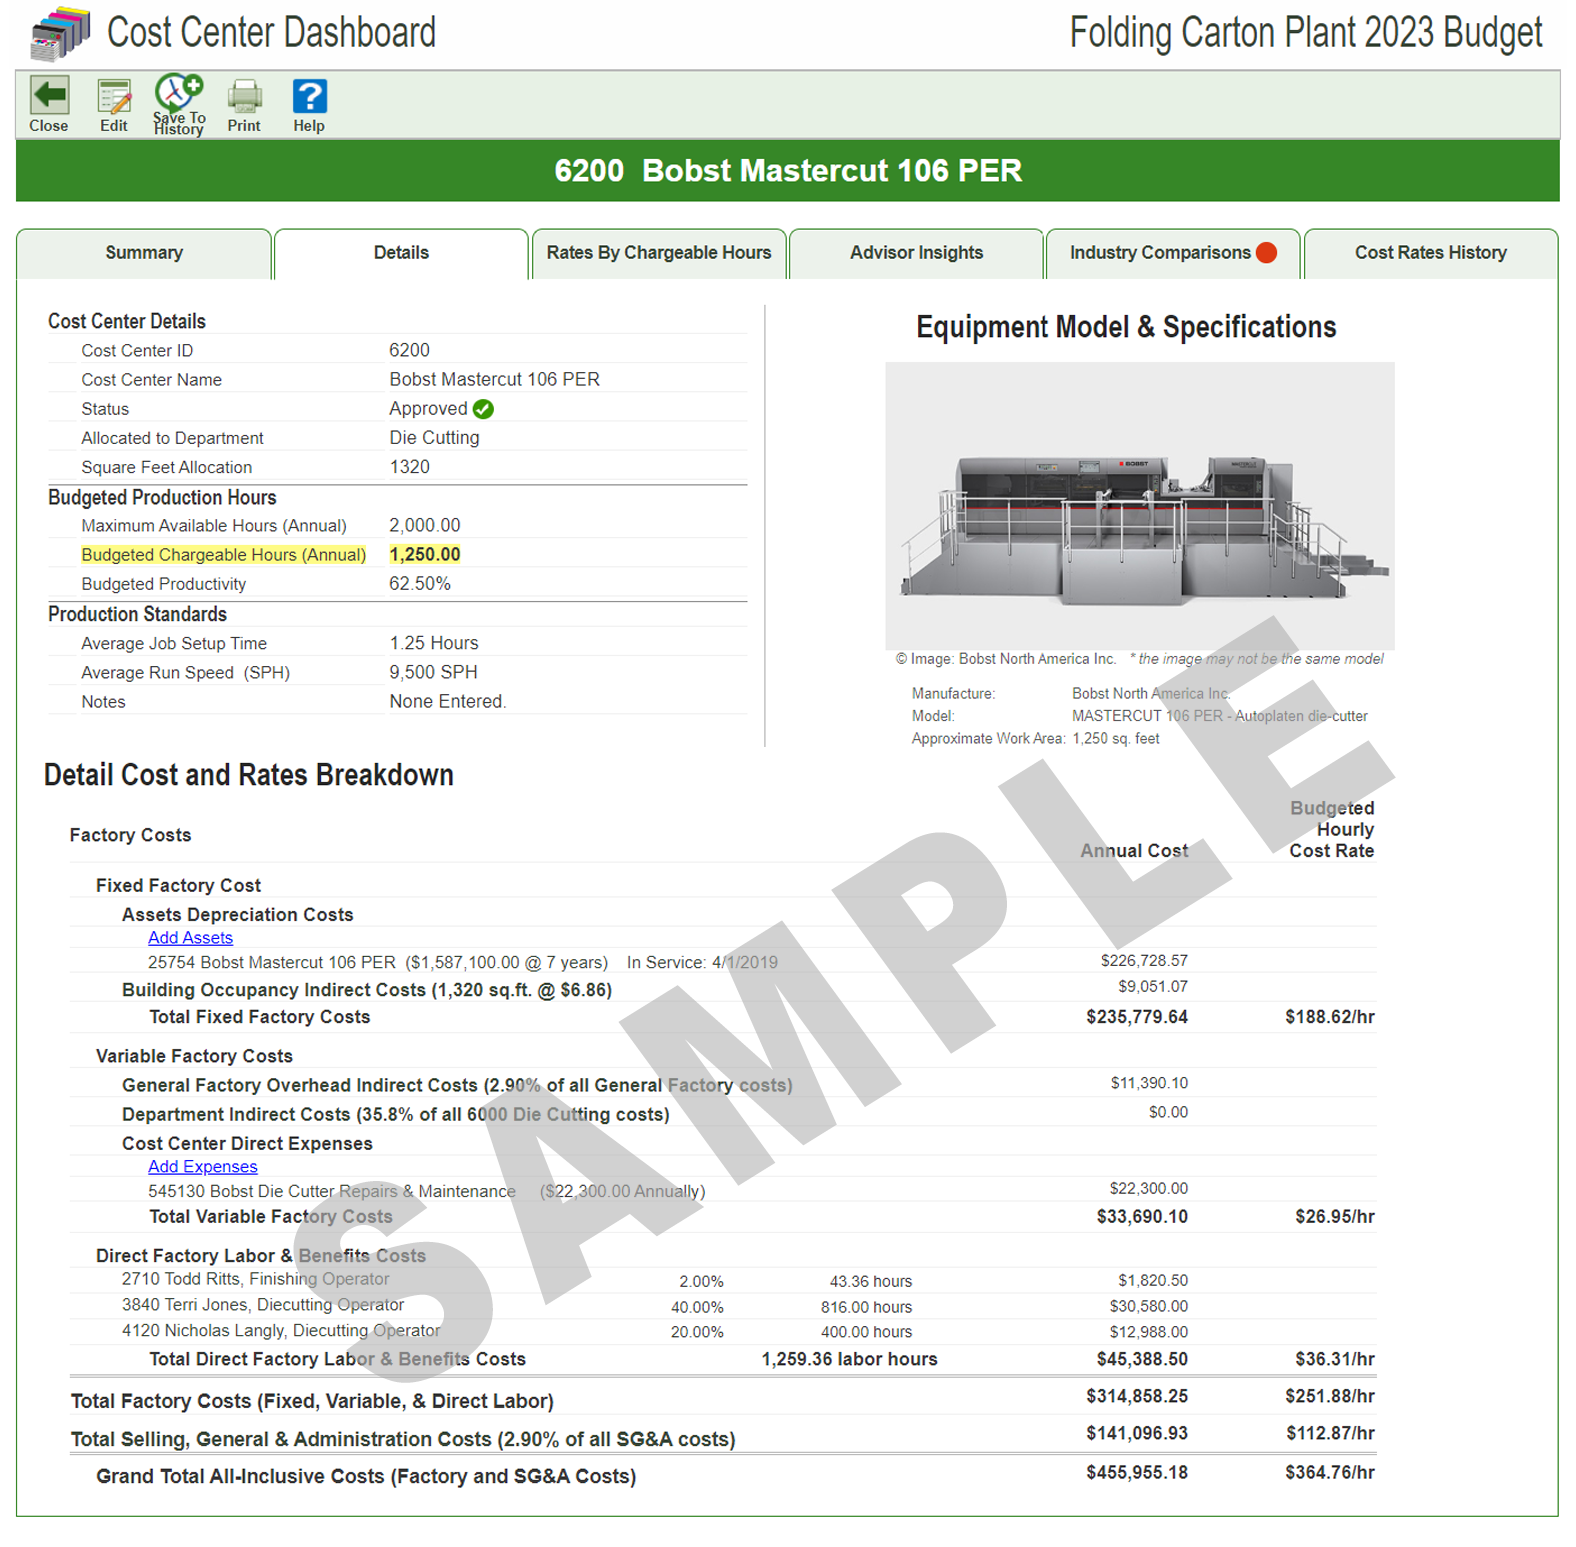Image resolution: width=1576 pixels, height=1547 pixels.
Task: Click the Notes value None Entered.
Action: [448, 702]
